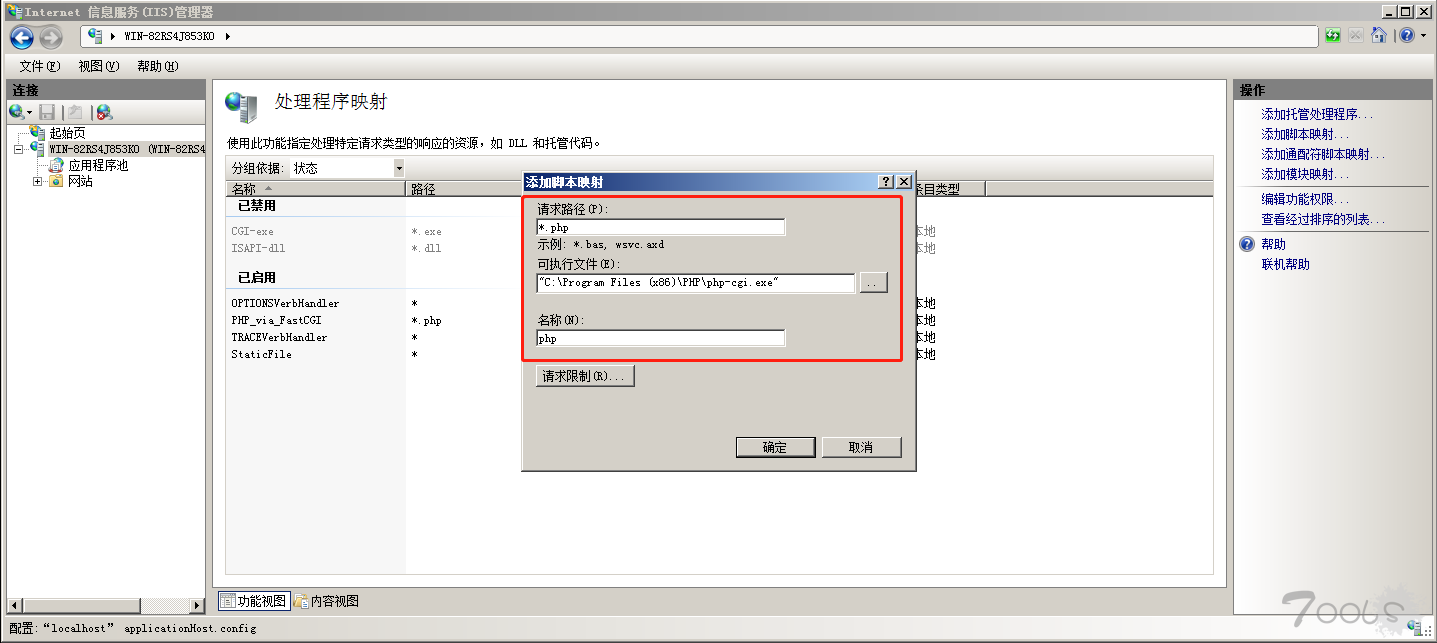Expand the 网站 tree node
Screen dimensions: 1437x643
point(38,181)
